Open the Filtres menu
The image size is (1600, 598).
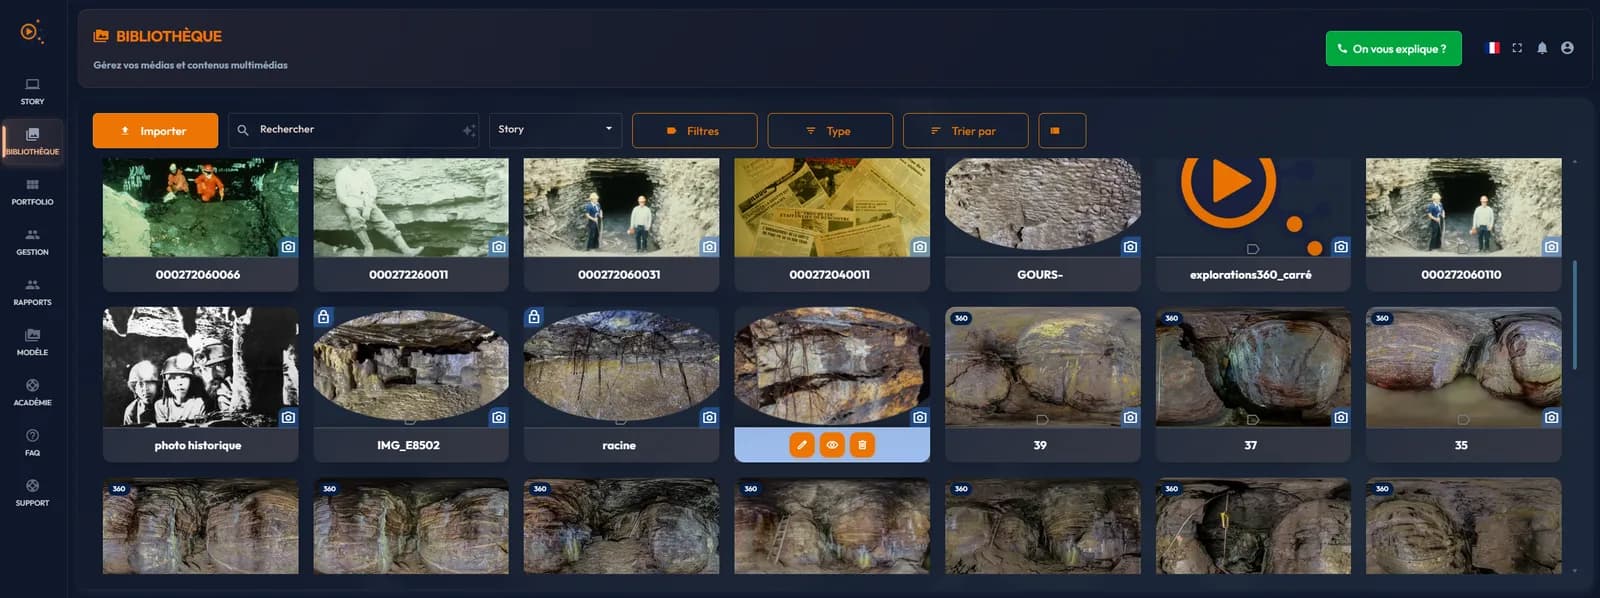pos(694,131)
